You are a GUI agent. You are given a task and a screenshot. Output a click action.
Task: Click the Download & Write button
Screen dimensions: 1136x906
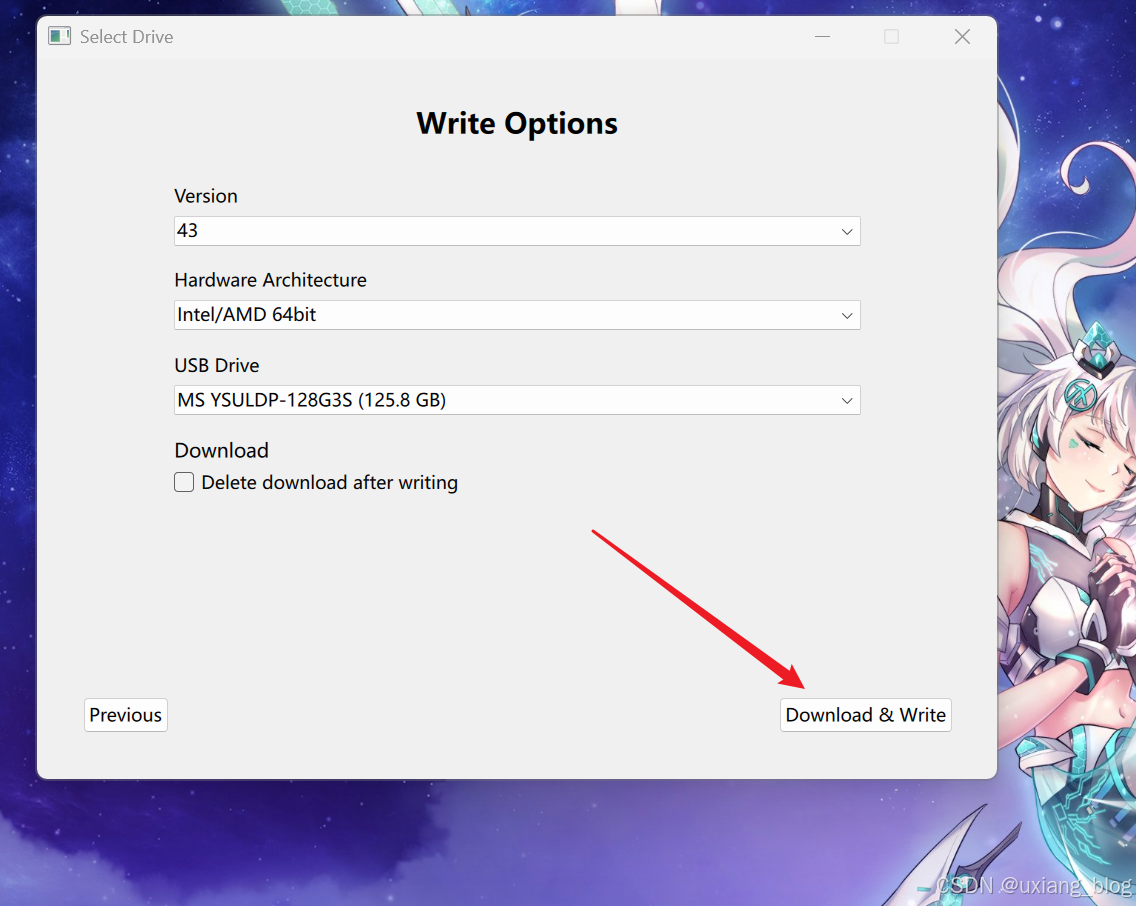pyautogui.click(x=865, y=715)
